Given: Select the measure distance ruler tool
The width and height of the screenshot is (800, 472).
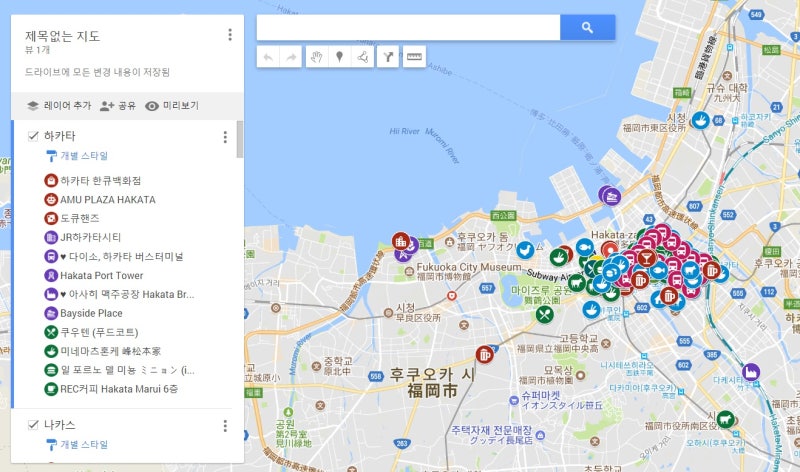Looking at the screenshot, I should [414, 57].
